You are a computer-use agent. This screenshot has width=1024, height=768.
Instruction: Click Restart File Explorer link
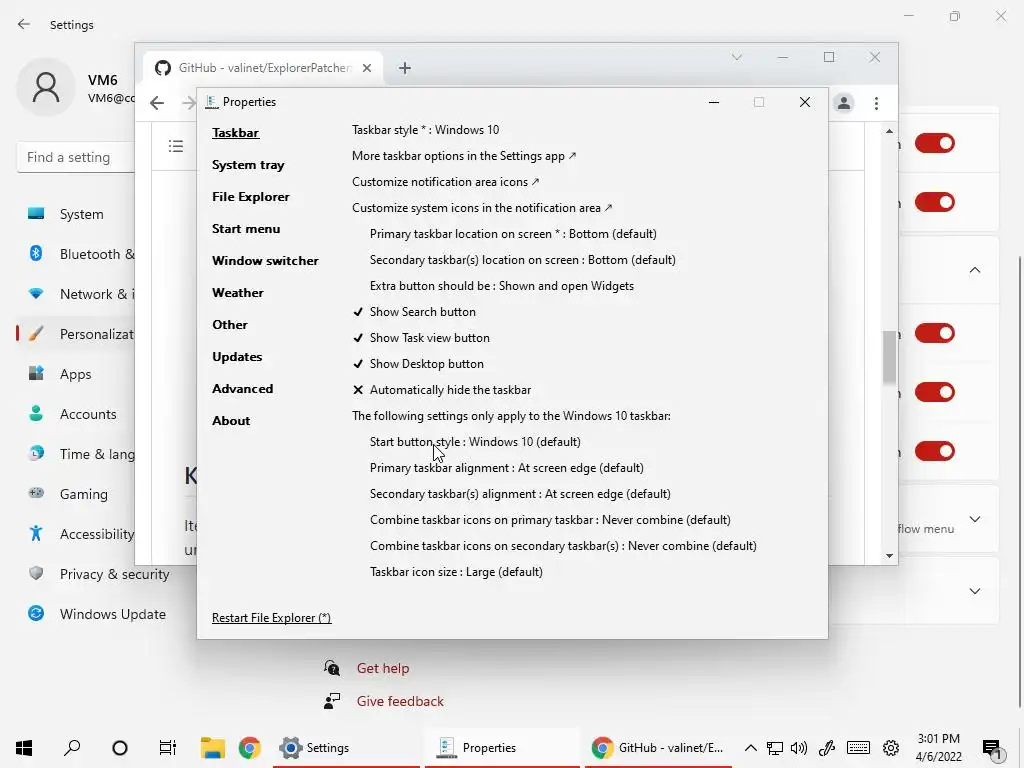pos(272,618)
